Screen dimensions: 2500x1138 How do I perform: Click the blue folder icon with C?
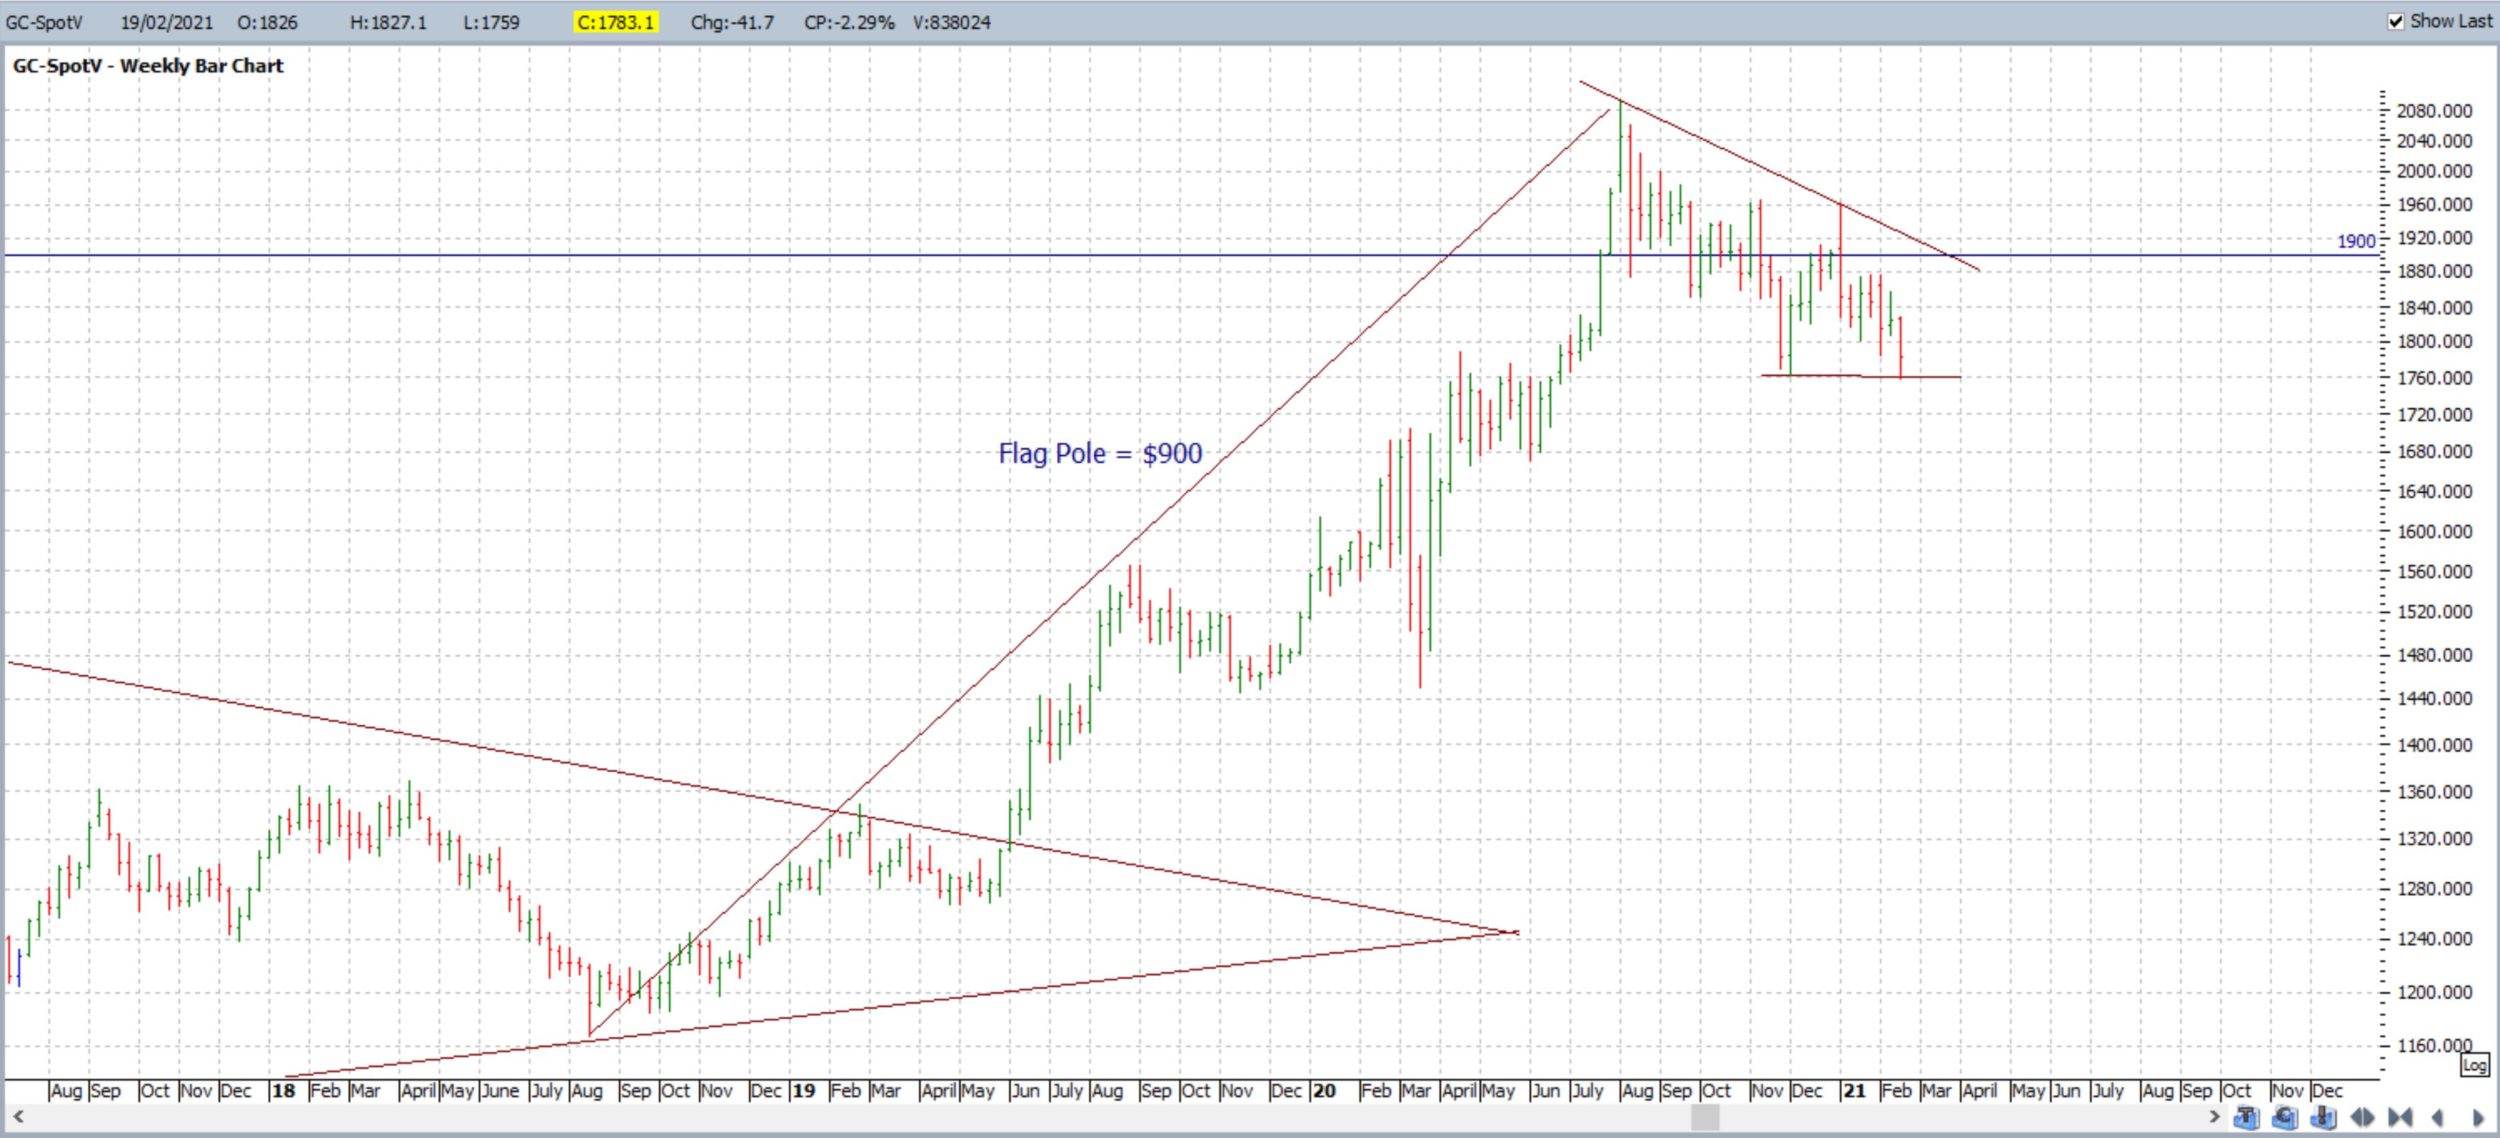tap(2285, 1116)
